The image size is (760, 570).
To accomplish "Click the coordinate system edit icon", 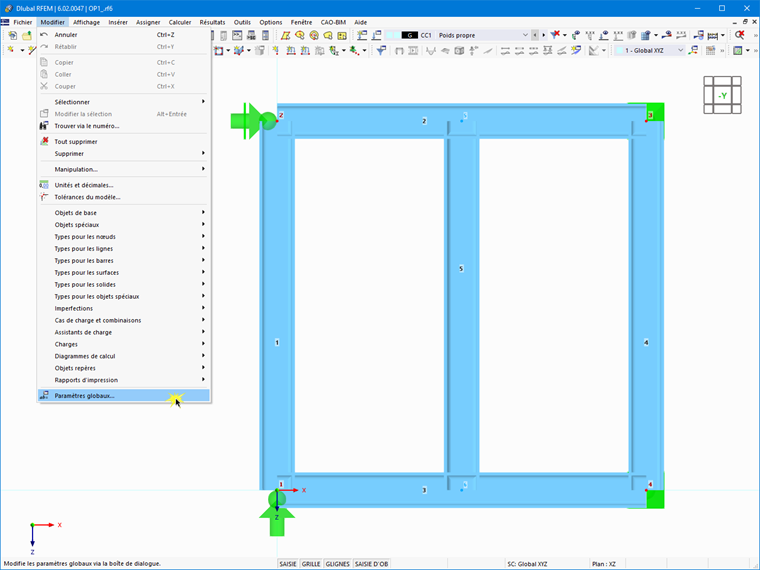I will click(694, 50).
